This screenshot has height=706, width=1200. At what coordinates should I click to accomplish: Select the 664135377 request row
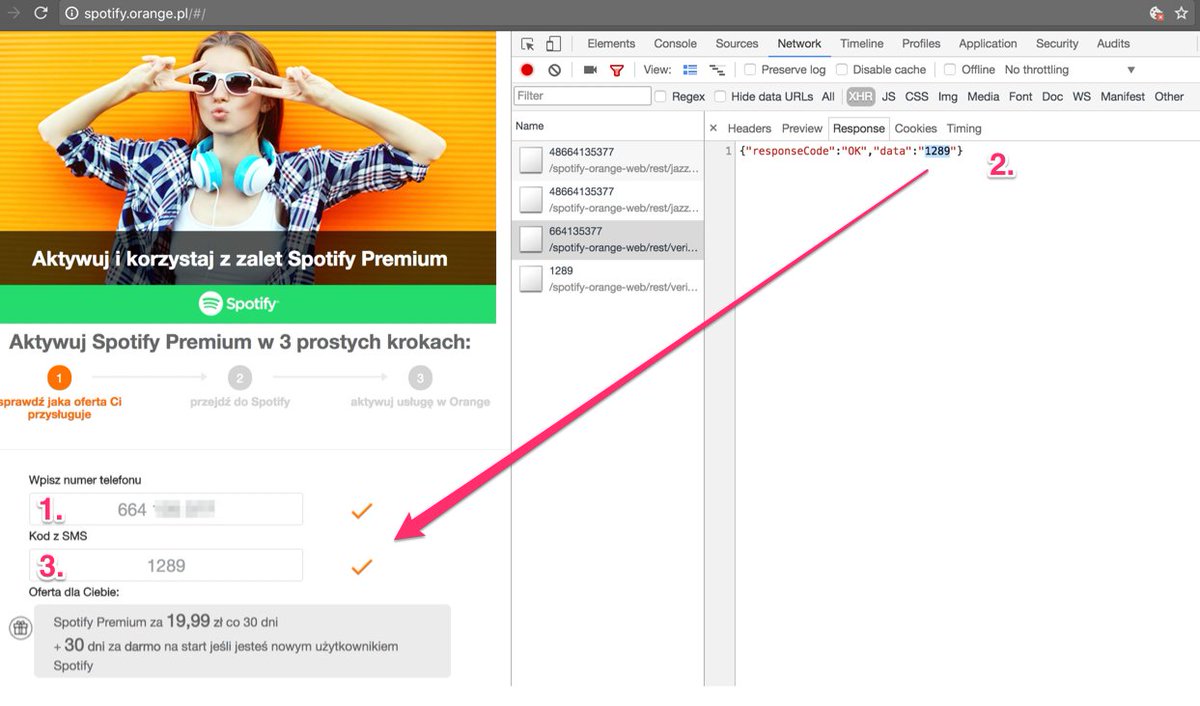pyautogui.click(x=608, y=240)
